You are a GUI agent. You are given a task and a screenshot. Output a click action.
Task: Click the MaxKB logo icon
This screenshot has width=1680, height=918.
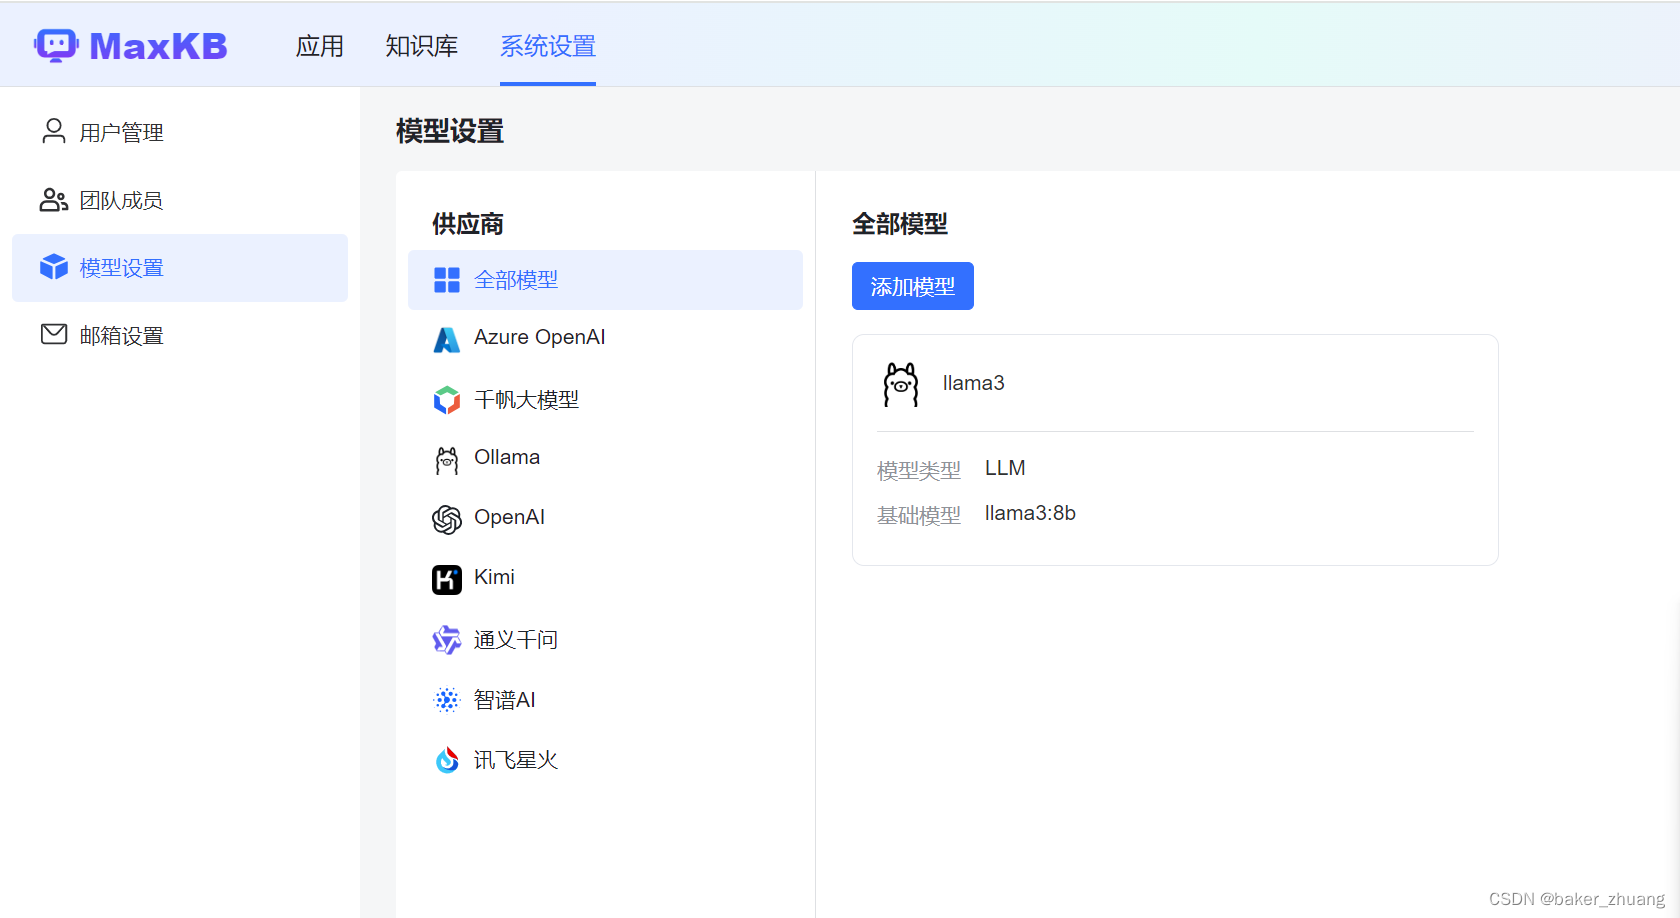point(55,44)
